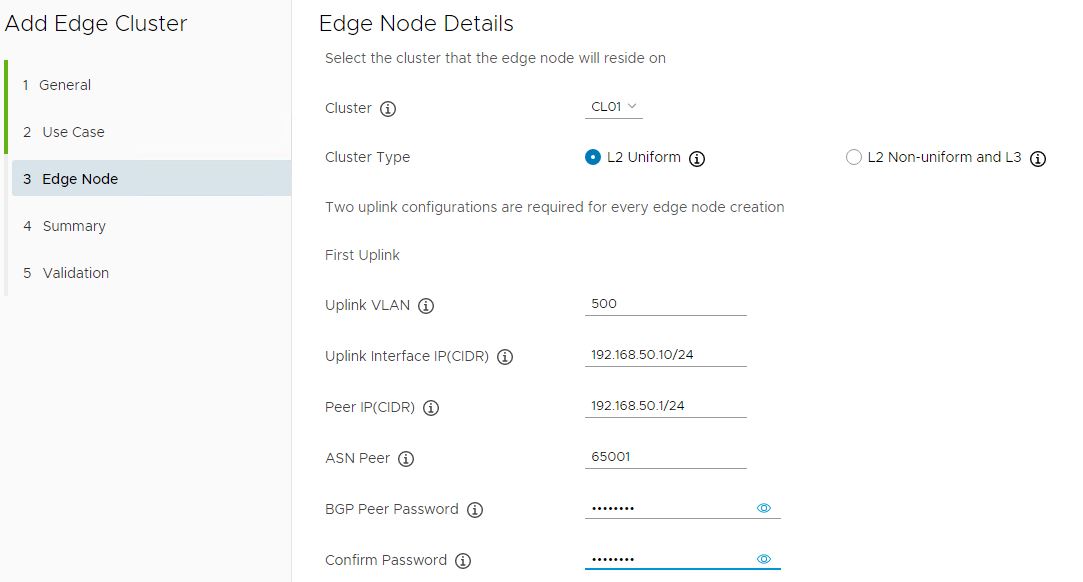Open the CL01 cluster dropdown
The width and height of the screenshot is (1083, 582).
pos(613,107)
